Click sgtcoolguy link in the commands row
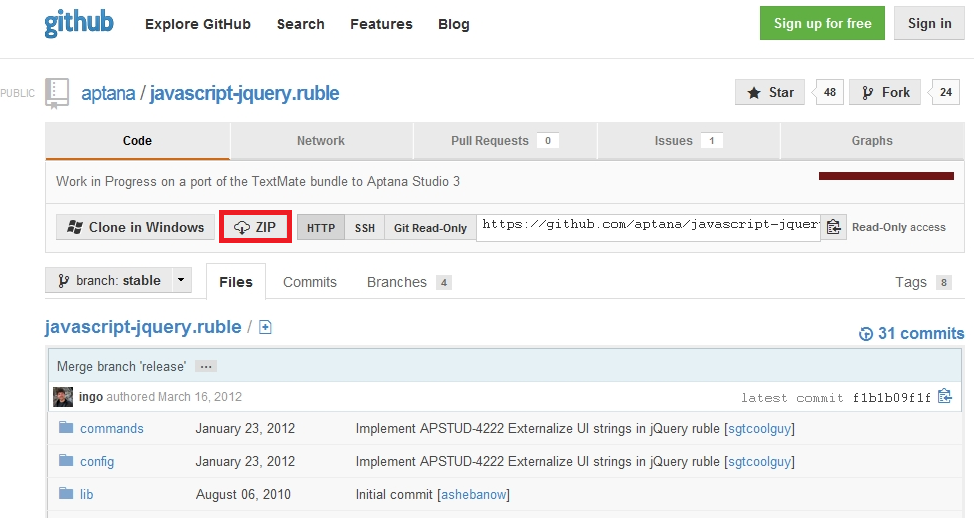This screenshot has height=518, width=974. 759,429
